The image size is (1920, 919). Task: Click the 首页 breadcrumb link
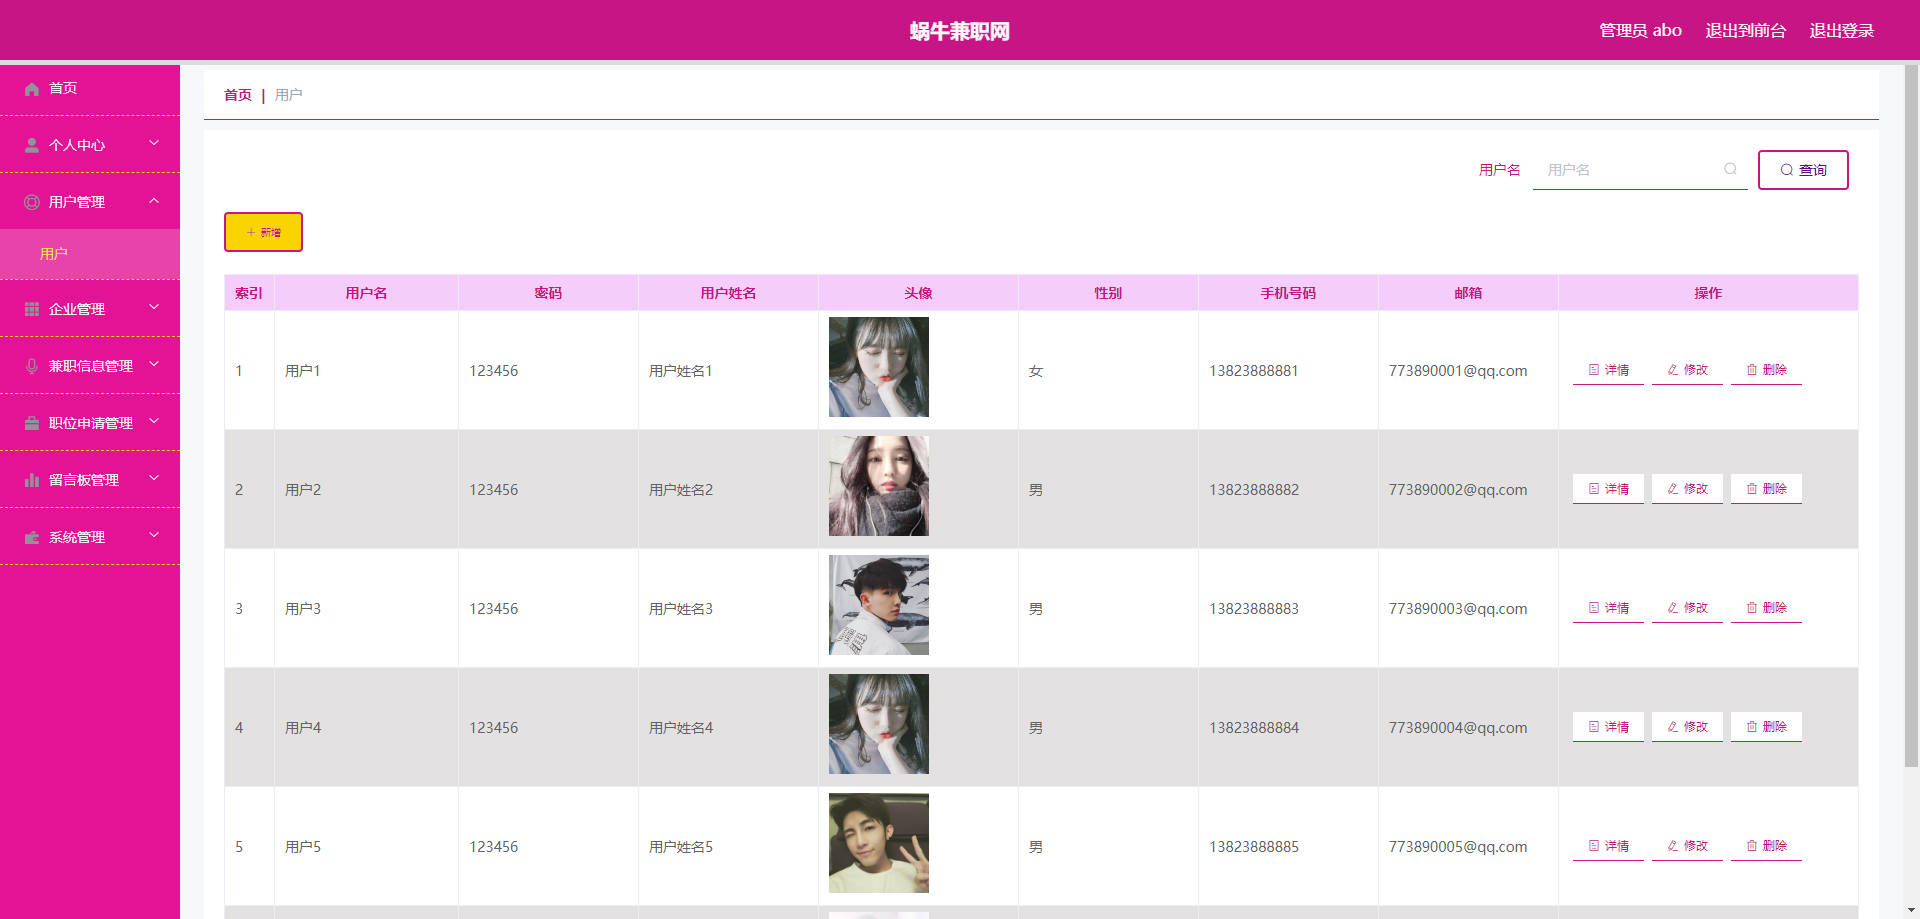coord(238,95)
